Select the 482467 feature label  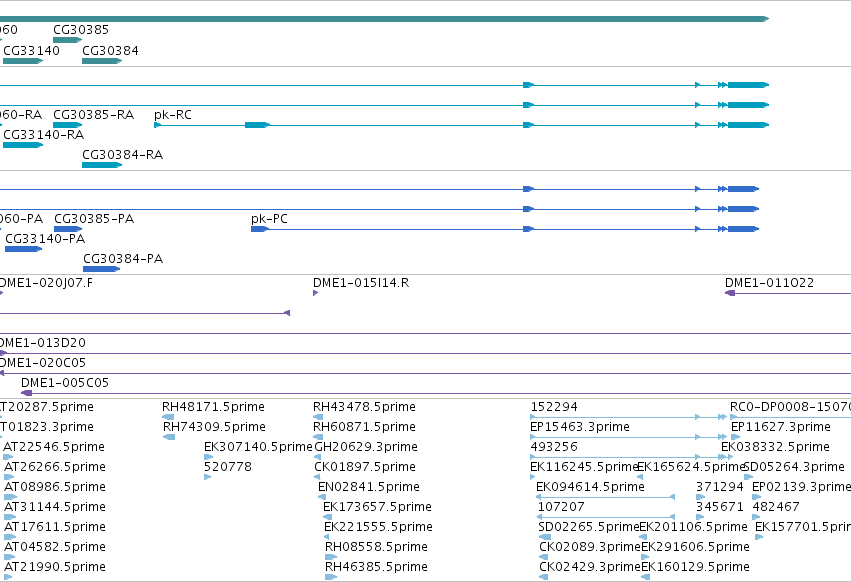[776, 507]
